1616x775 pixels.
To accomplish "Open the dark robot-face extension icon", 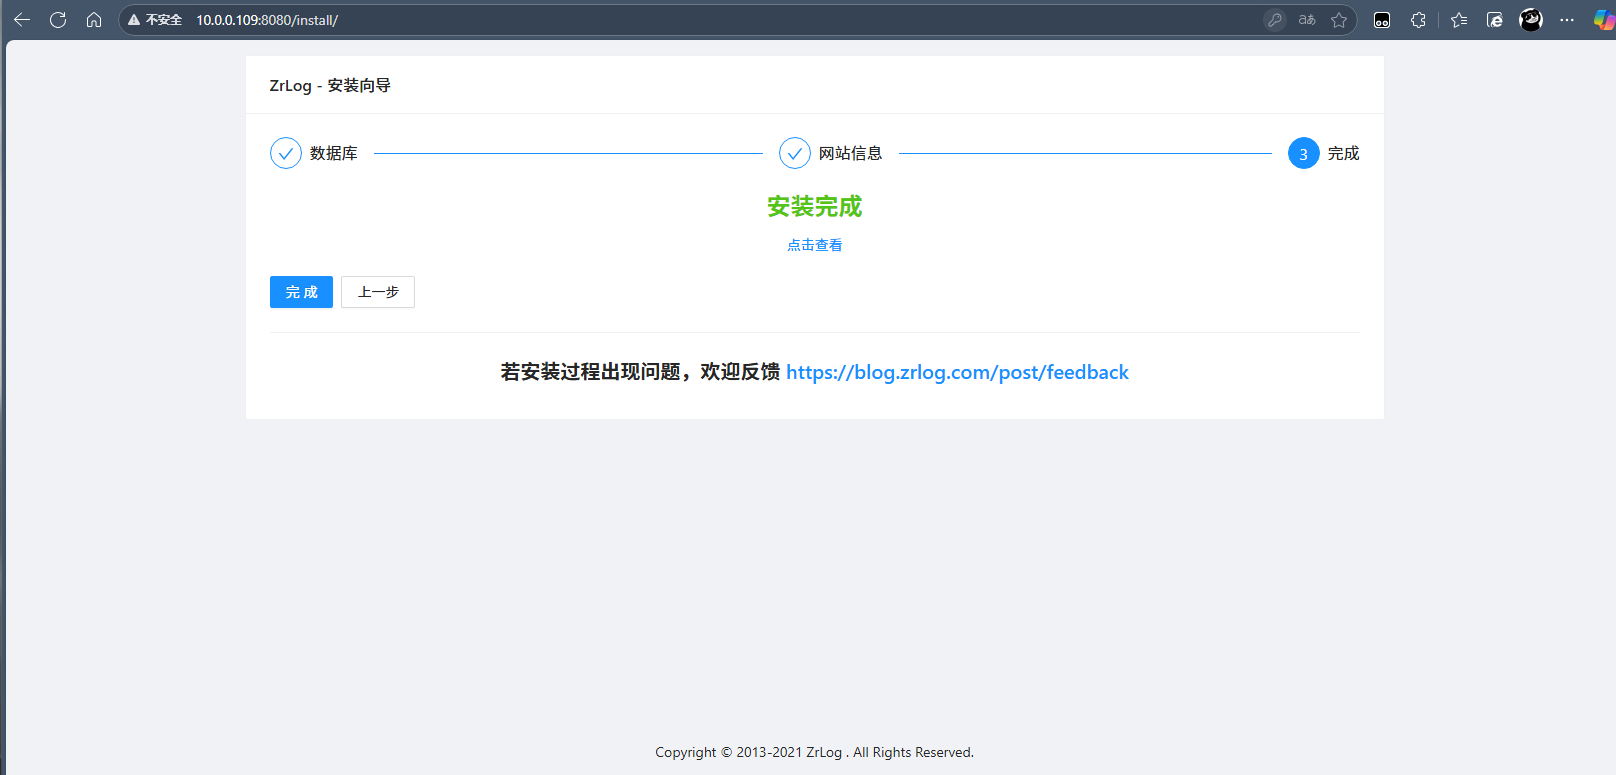I will coord(1382,20).
